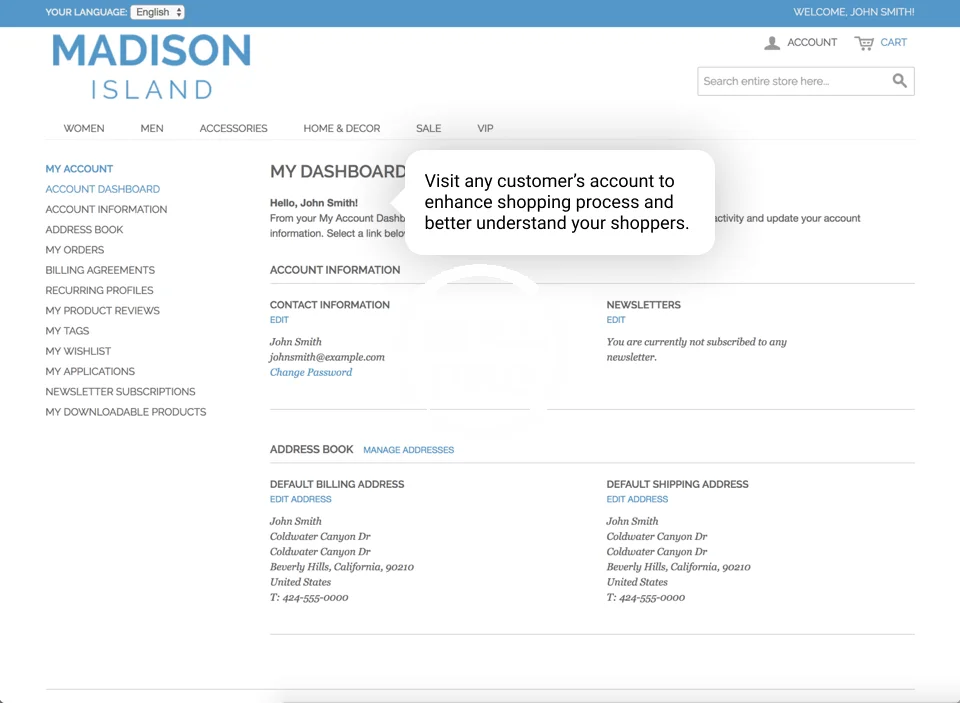Viewport: 960px width, 704px height.
Task: Click the search entire store field
Action: point(790,81)
